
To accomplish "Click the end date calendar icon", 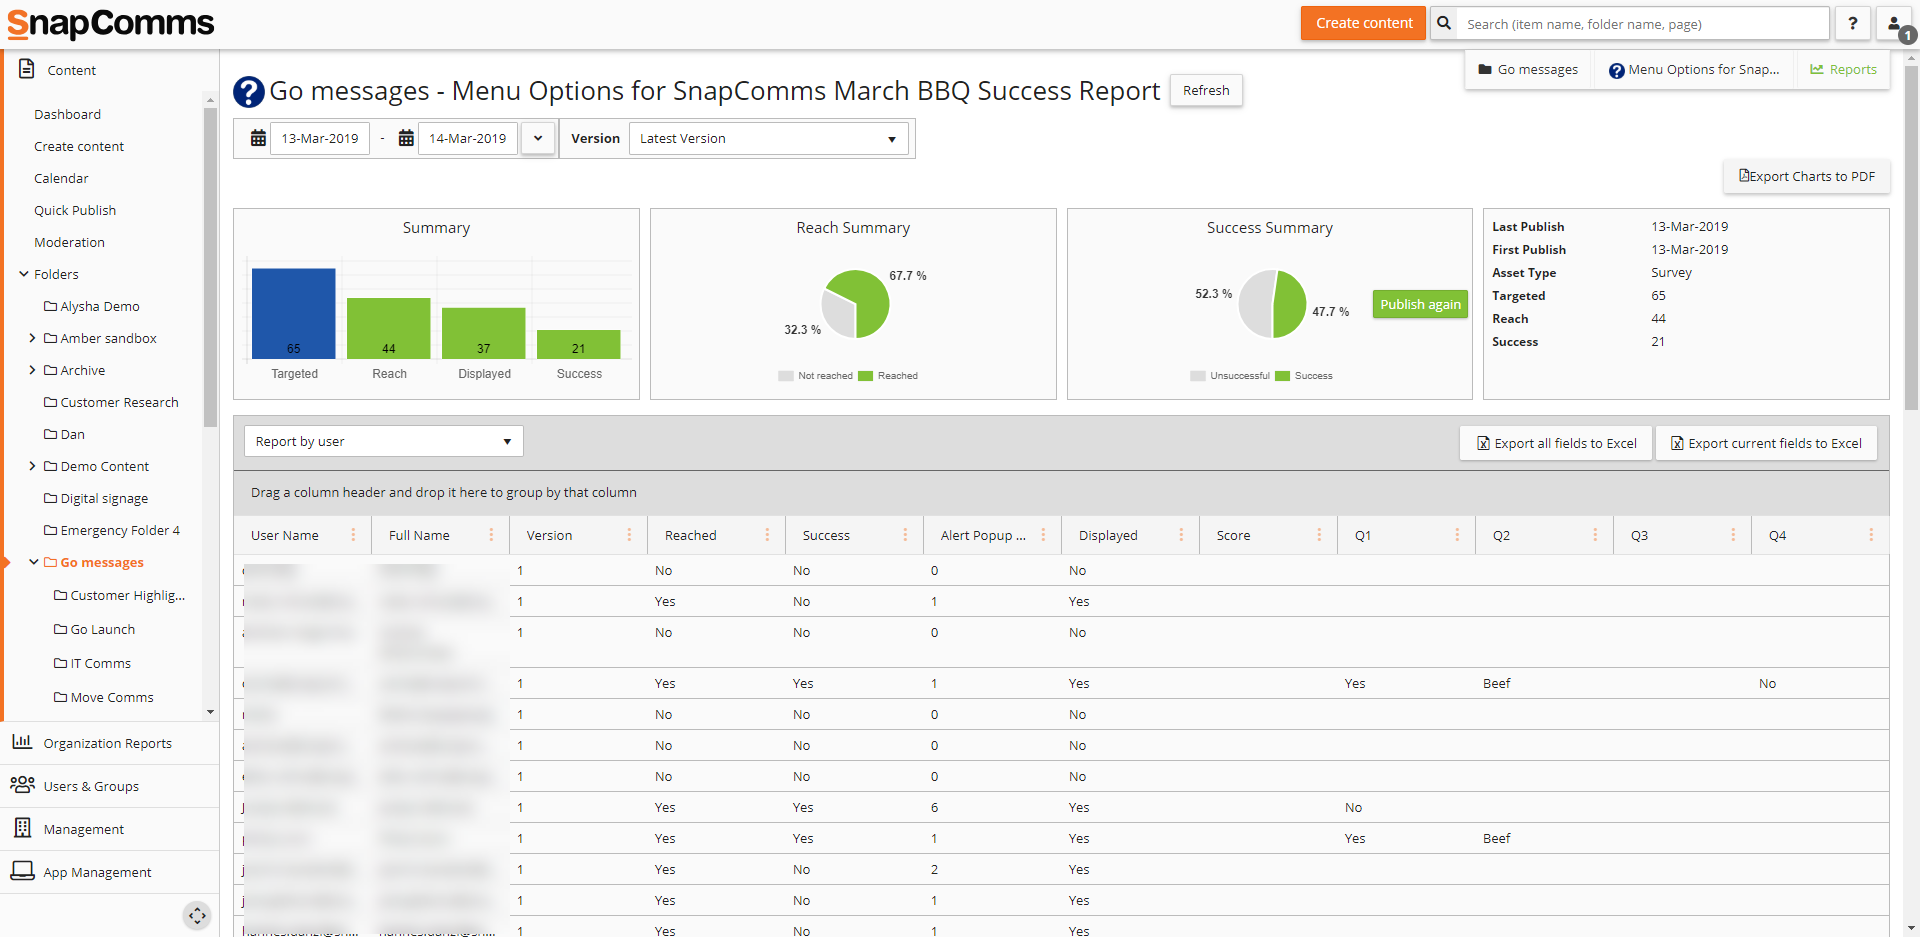I will (406, 138).
